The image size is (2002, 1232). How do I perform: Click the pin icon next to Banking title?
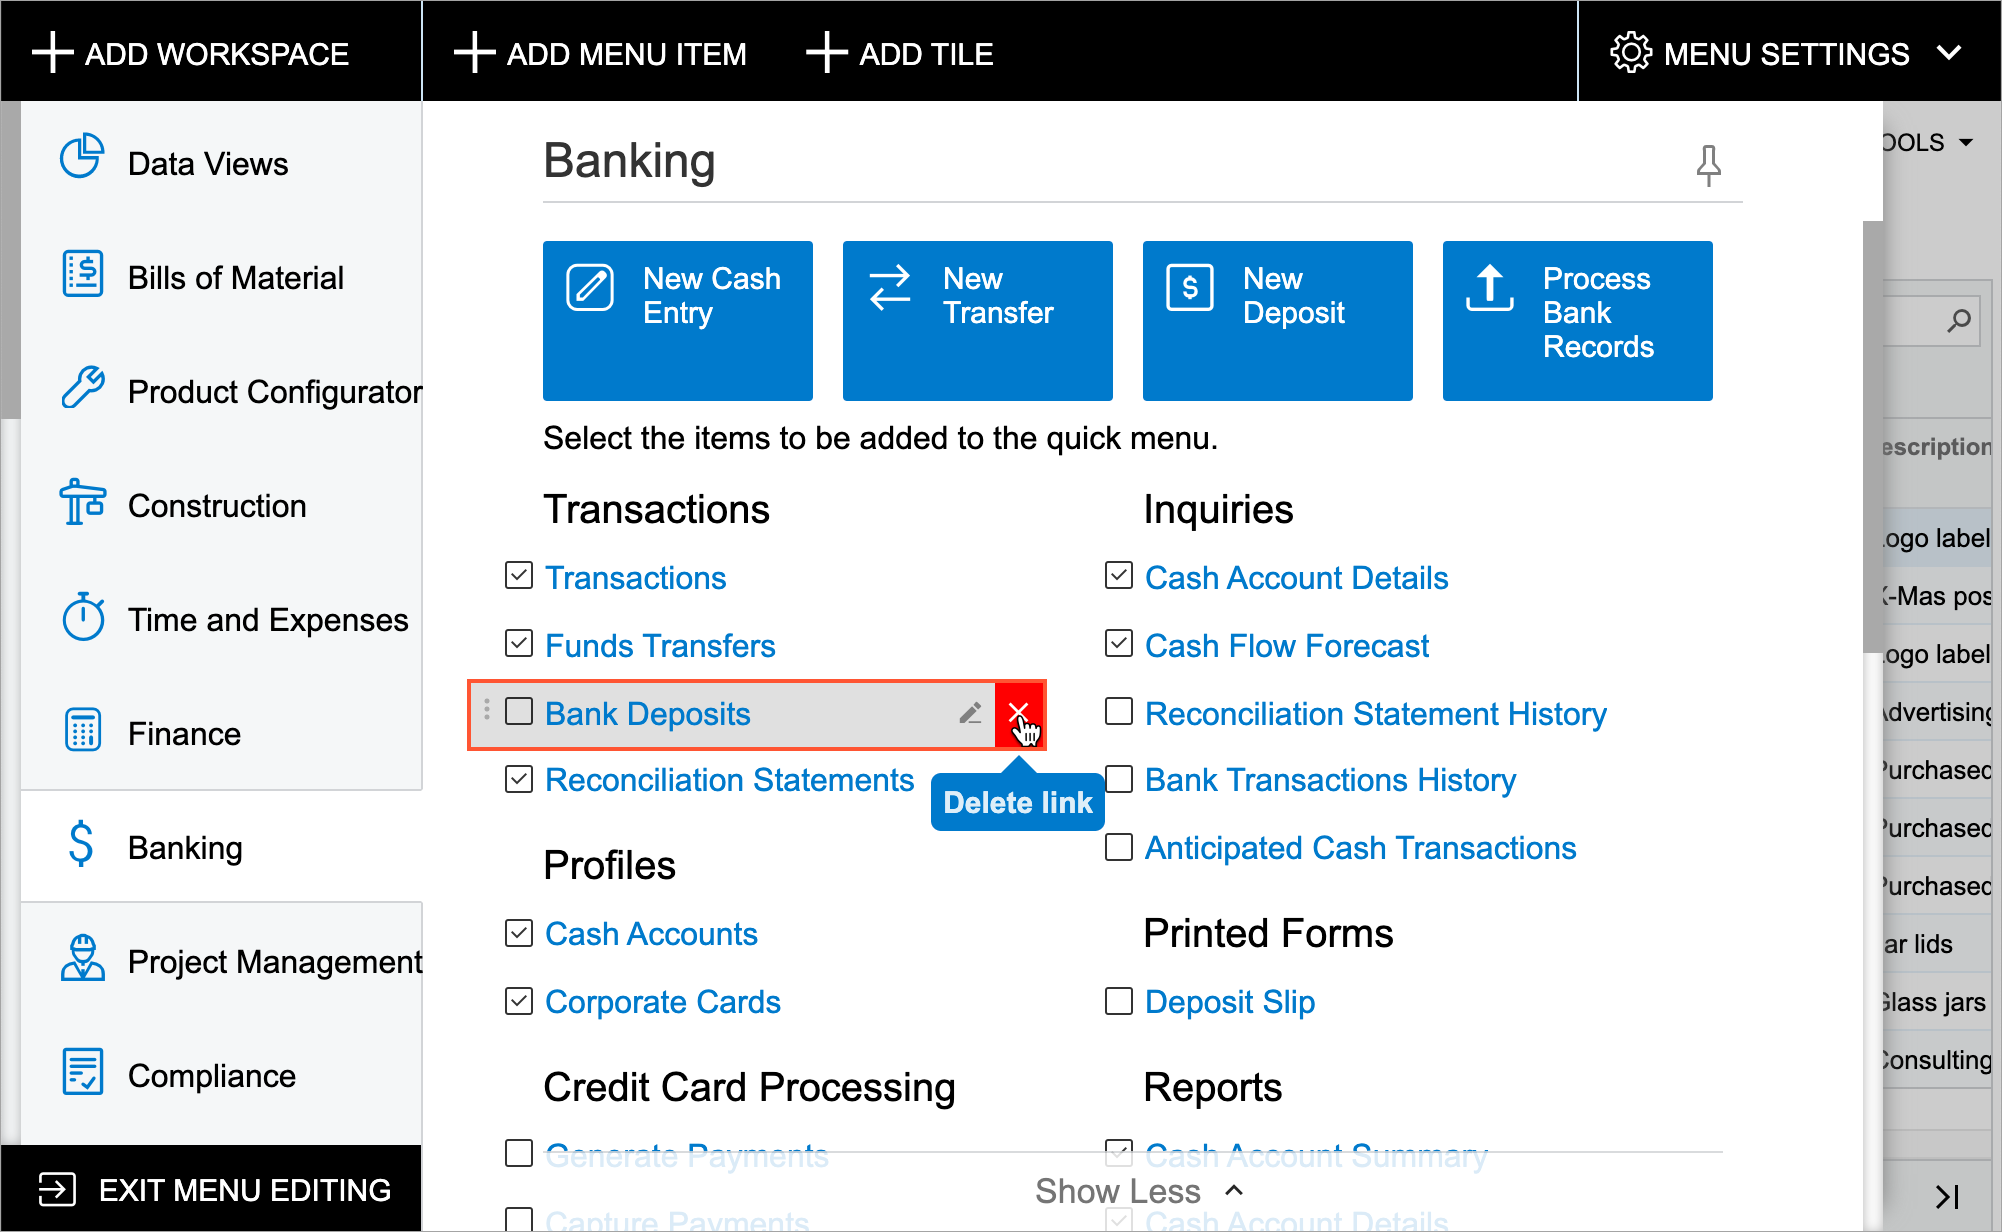coord(1708,165)
